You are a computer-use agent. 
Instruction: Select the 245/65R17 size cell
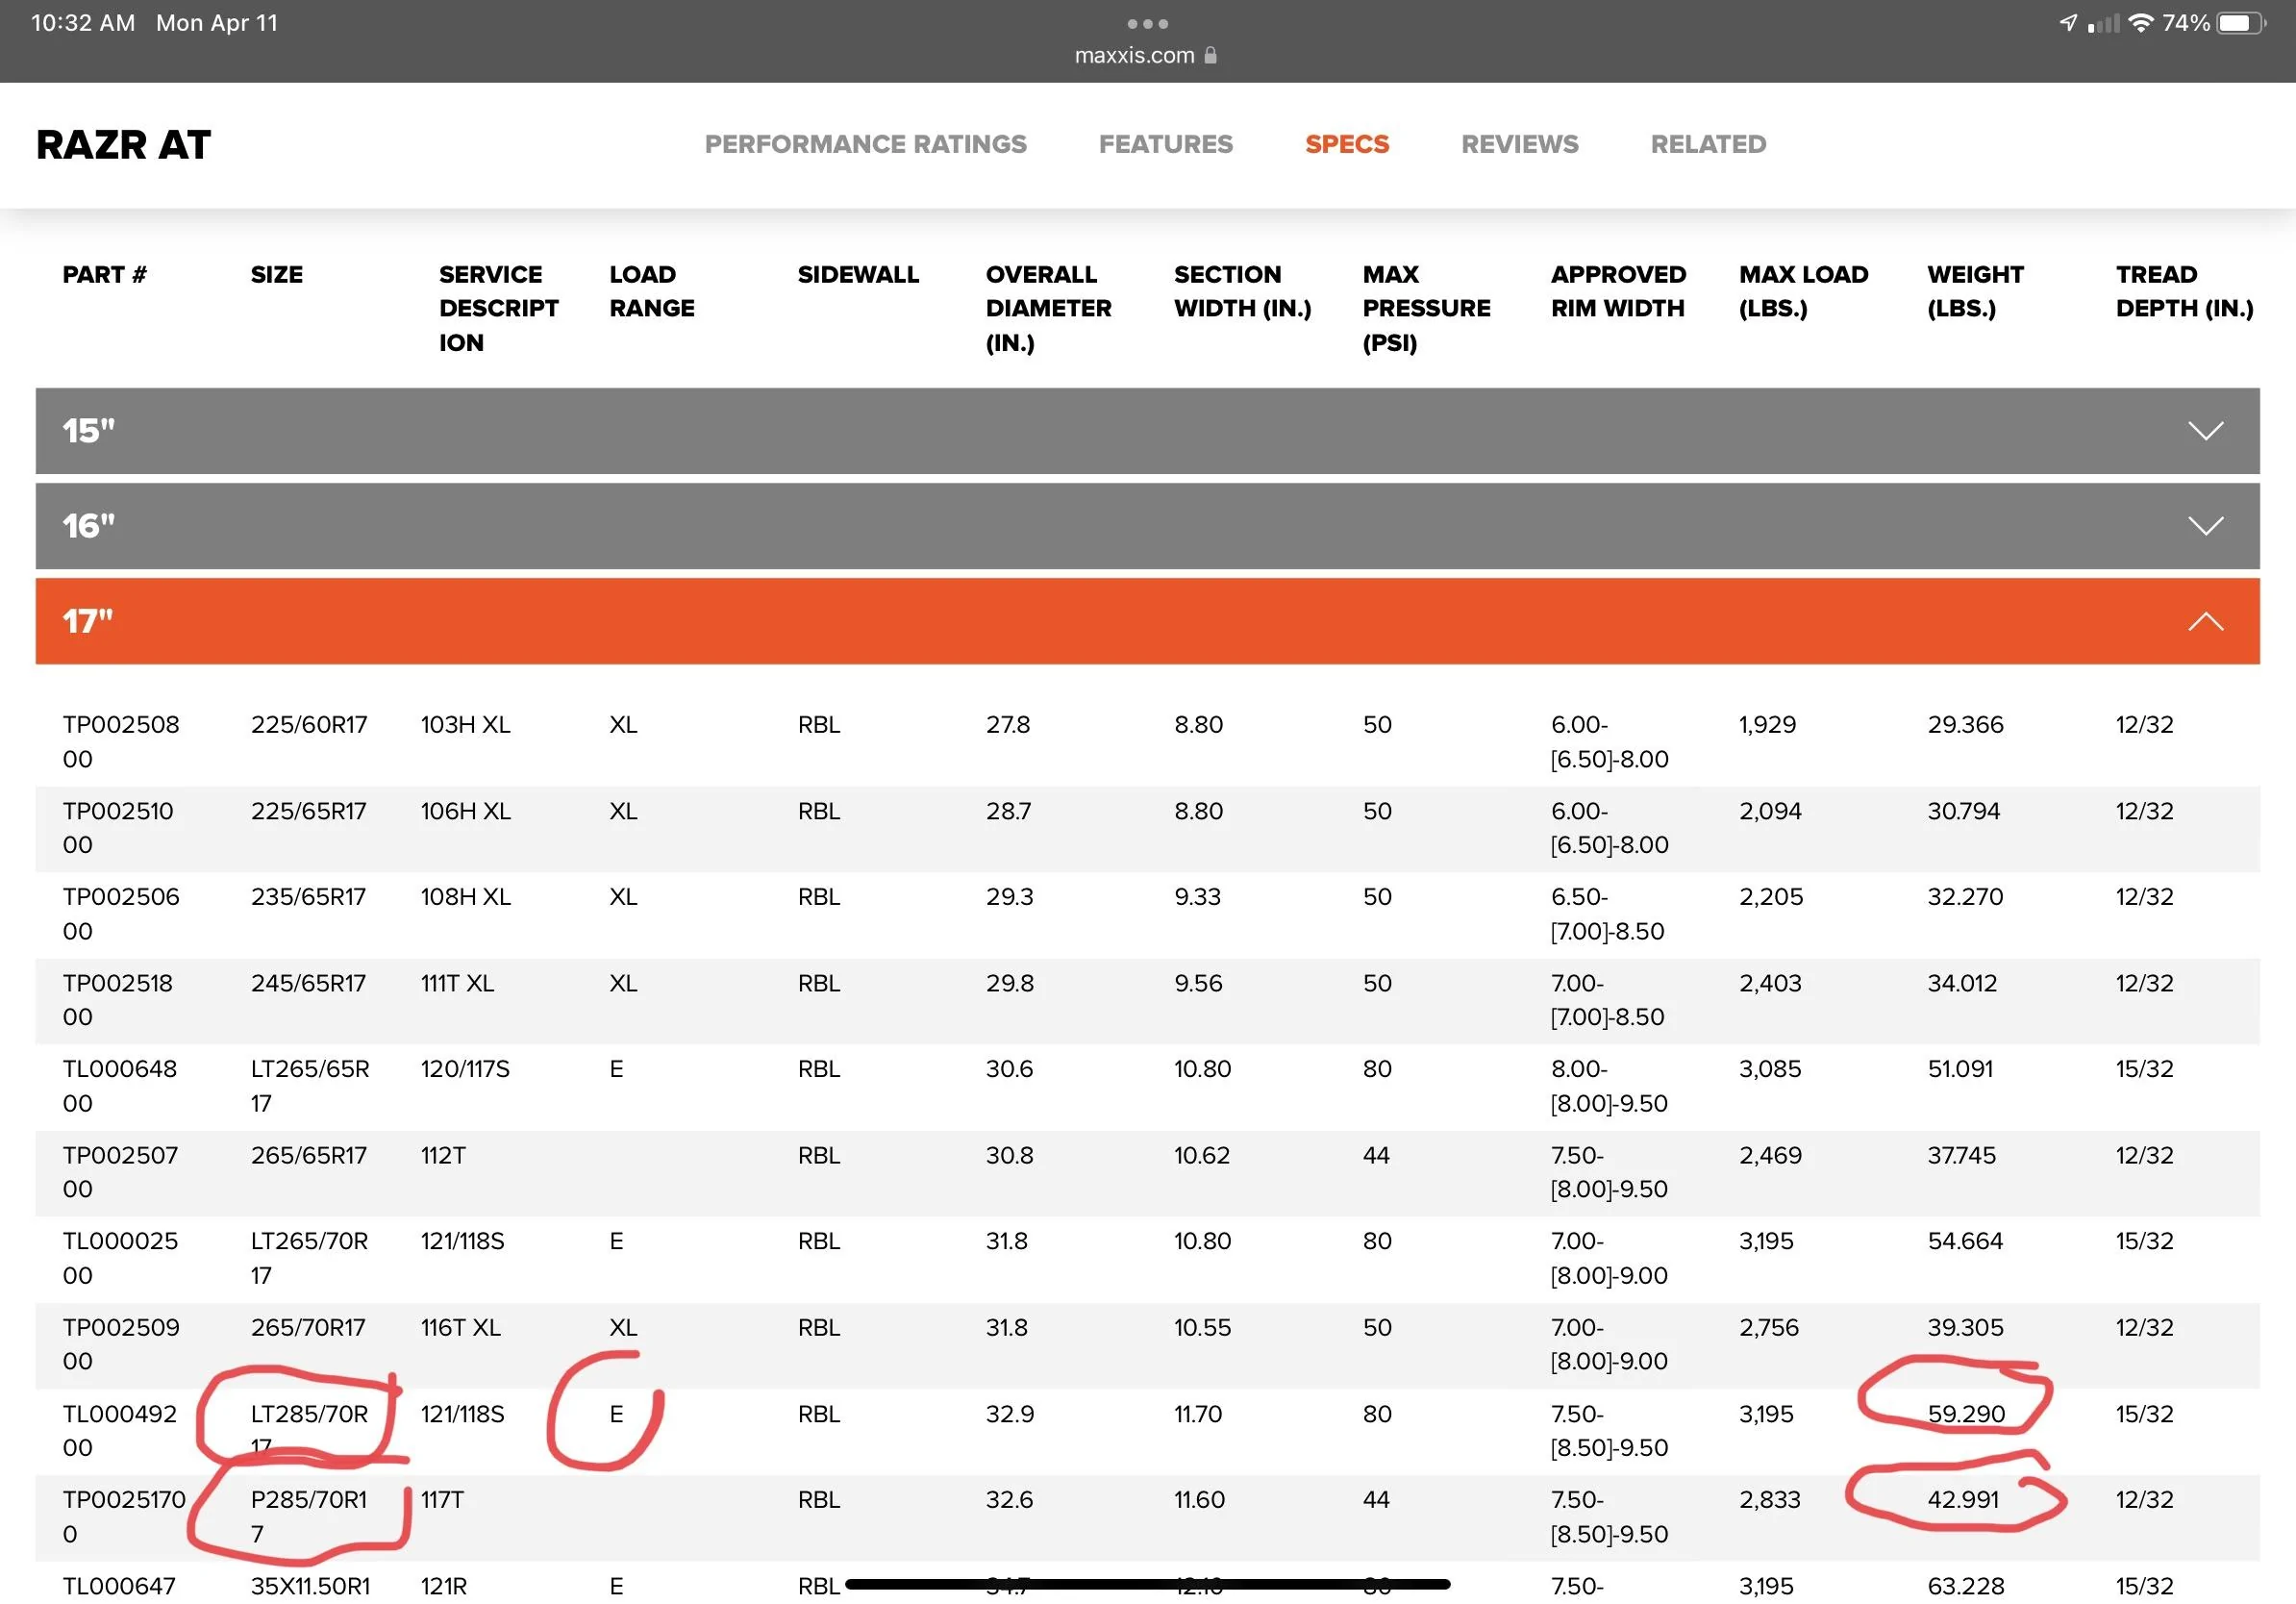point(308,983)
